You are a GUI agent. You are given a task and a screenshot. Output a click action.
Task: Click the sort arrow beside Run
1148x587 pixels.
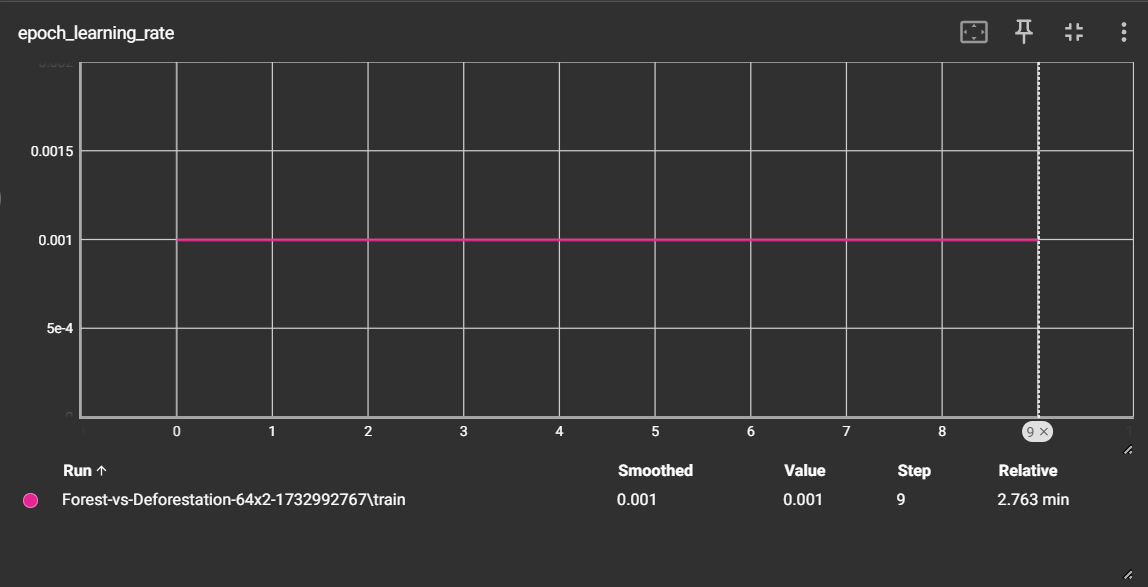[101, 471]
